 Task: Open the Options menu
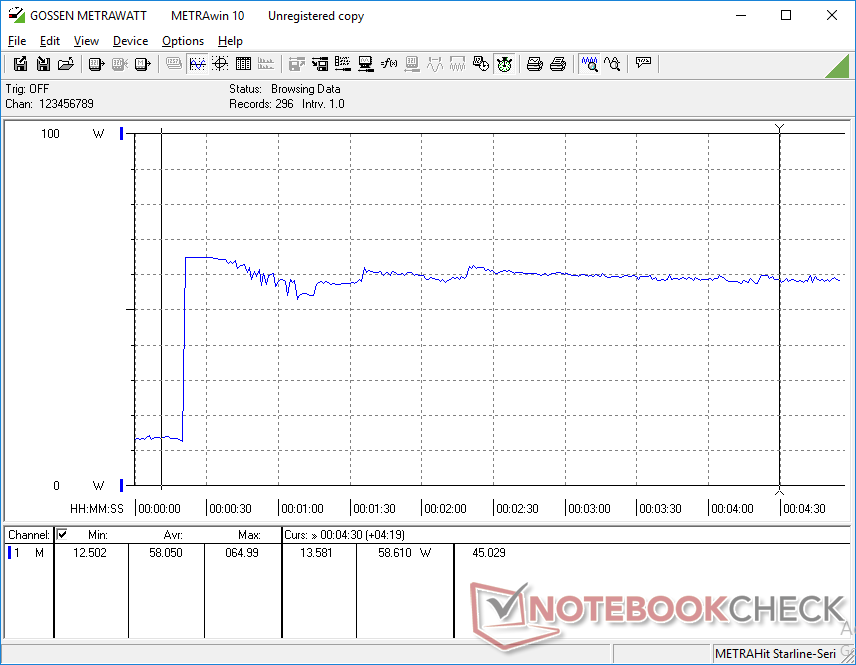183,41
